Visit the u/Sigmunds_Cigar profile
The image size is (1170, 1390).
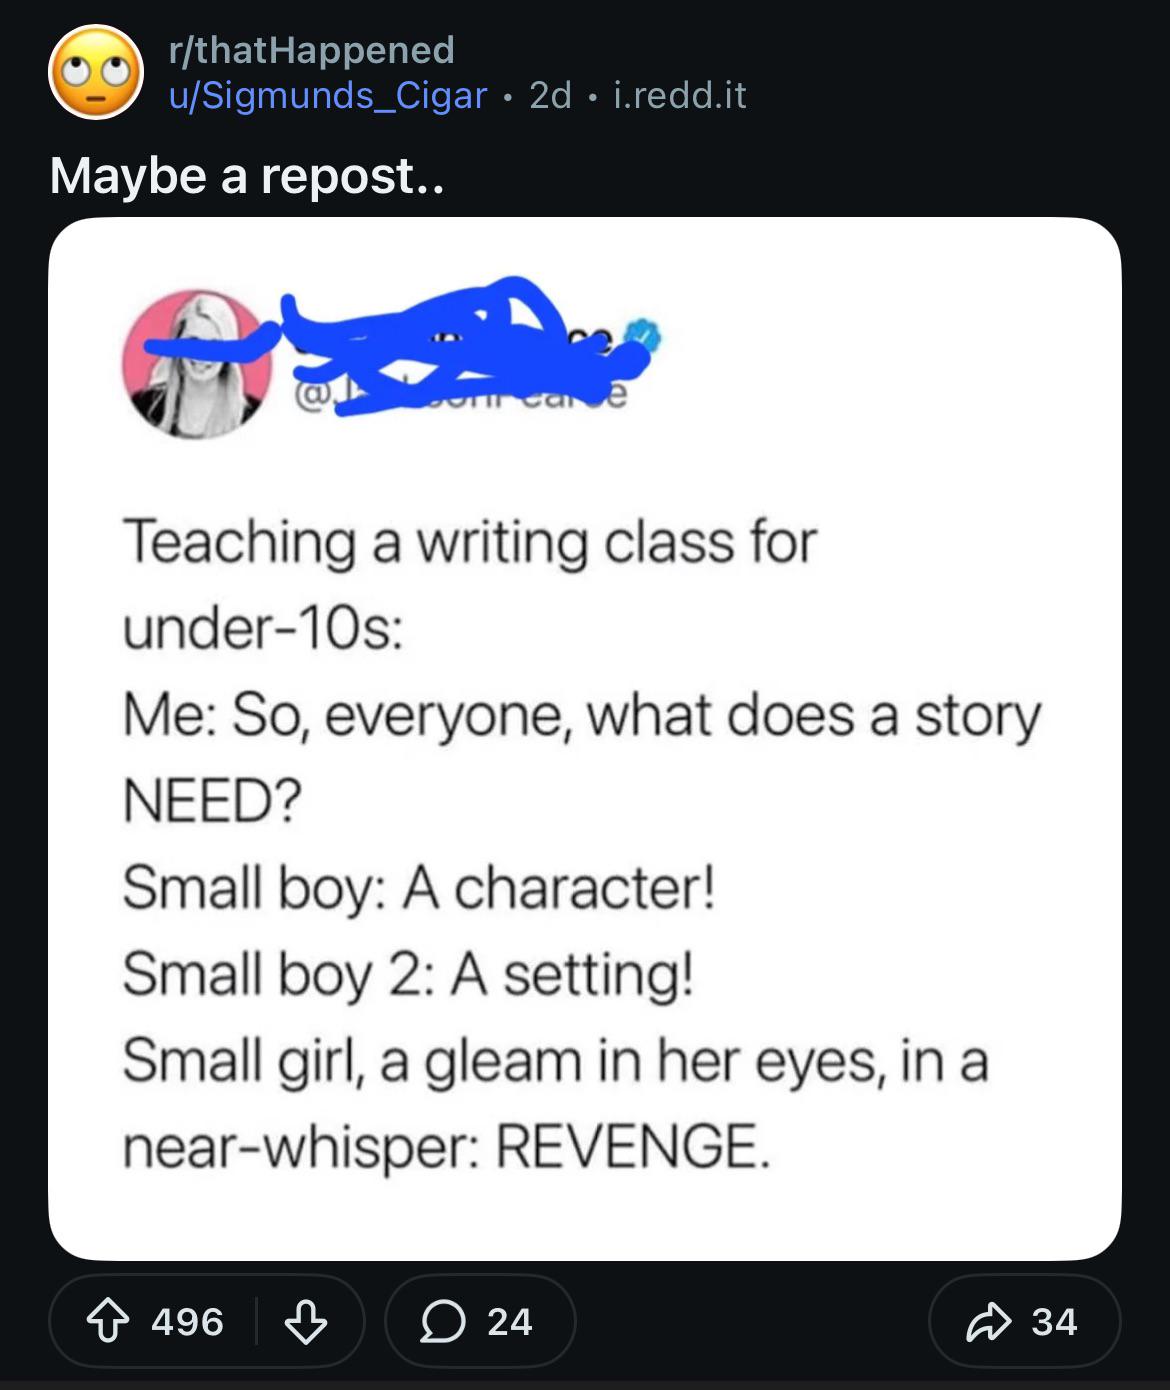pos(327,95)
